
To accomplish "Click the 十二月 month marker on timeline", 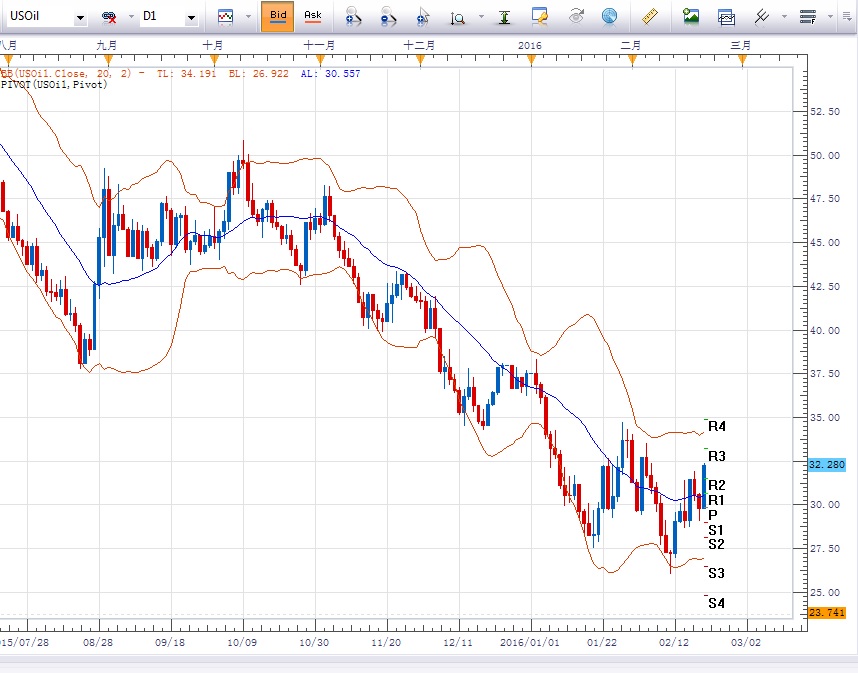I will click(x=419, y=45).
